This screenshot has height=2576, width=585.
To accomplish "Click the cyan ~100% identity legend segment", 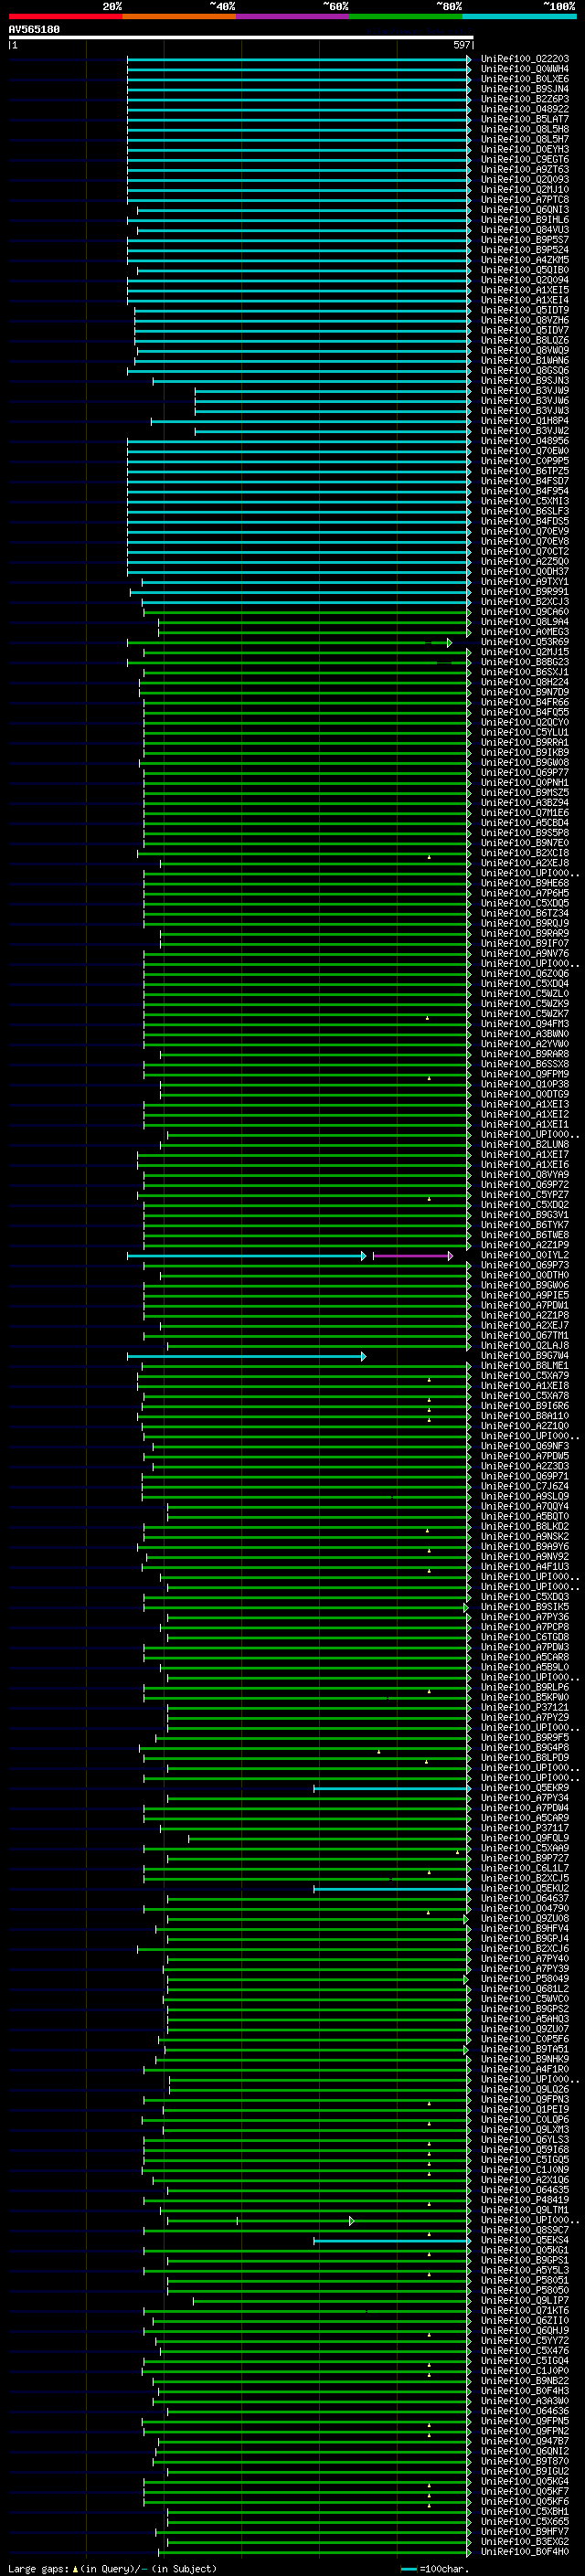I will (x=519, y=17).
